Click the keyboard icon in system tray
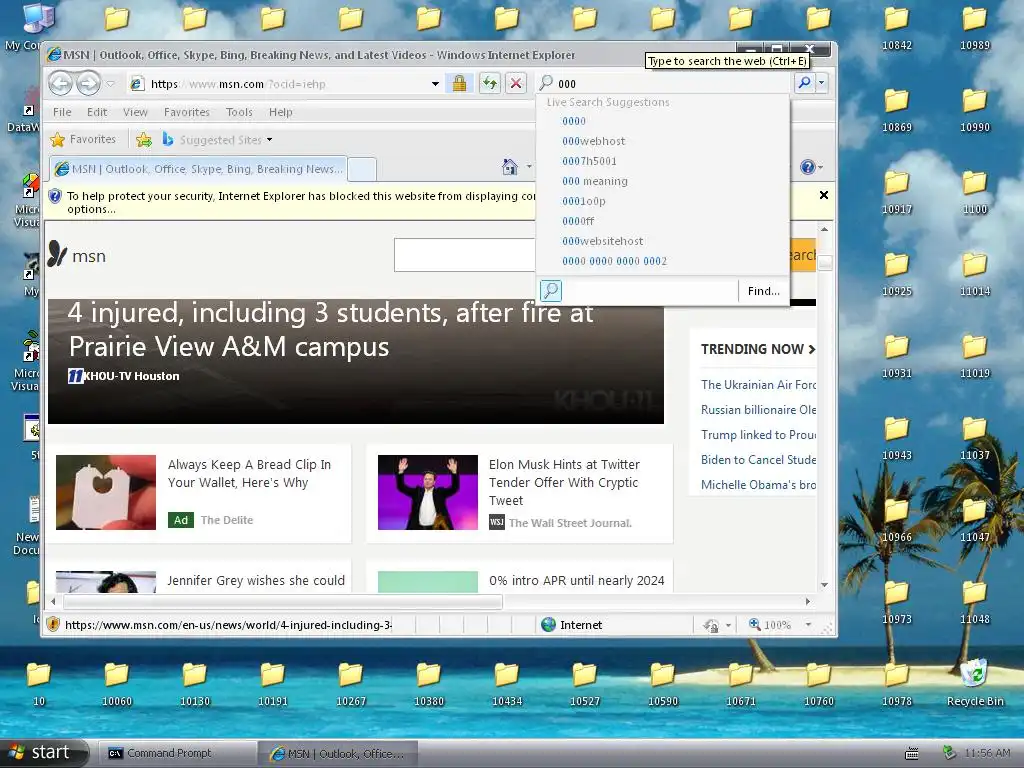Image resolution: width=1024 pixels, height=768 pixels. tap(912, 754)
